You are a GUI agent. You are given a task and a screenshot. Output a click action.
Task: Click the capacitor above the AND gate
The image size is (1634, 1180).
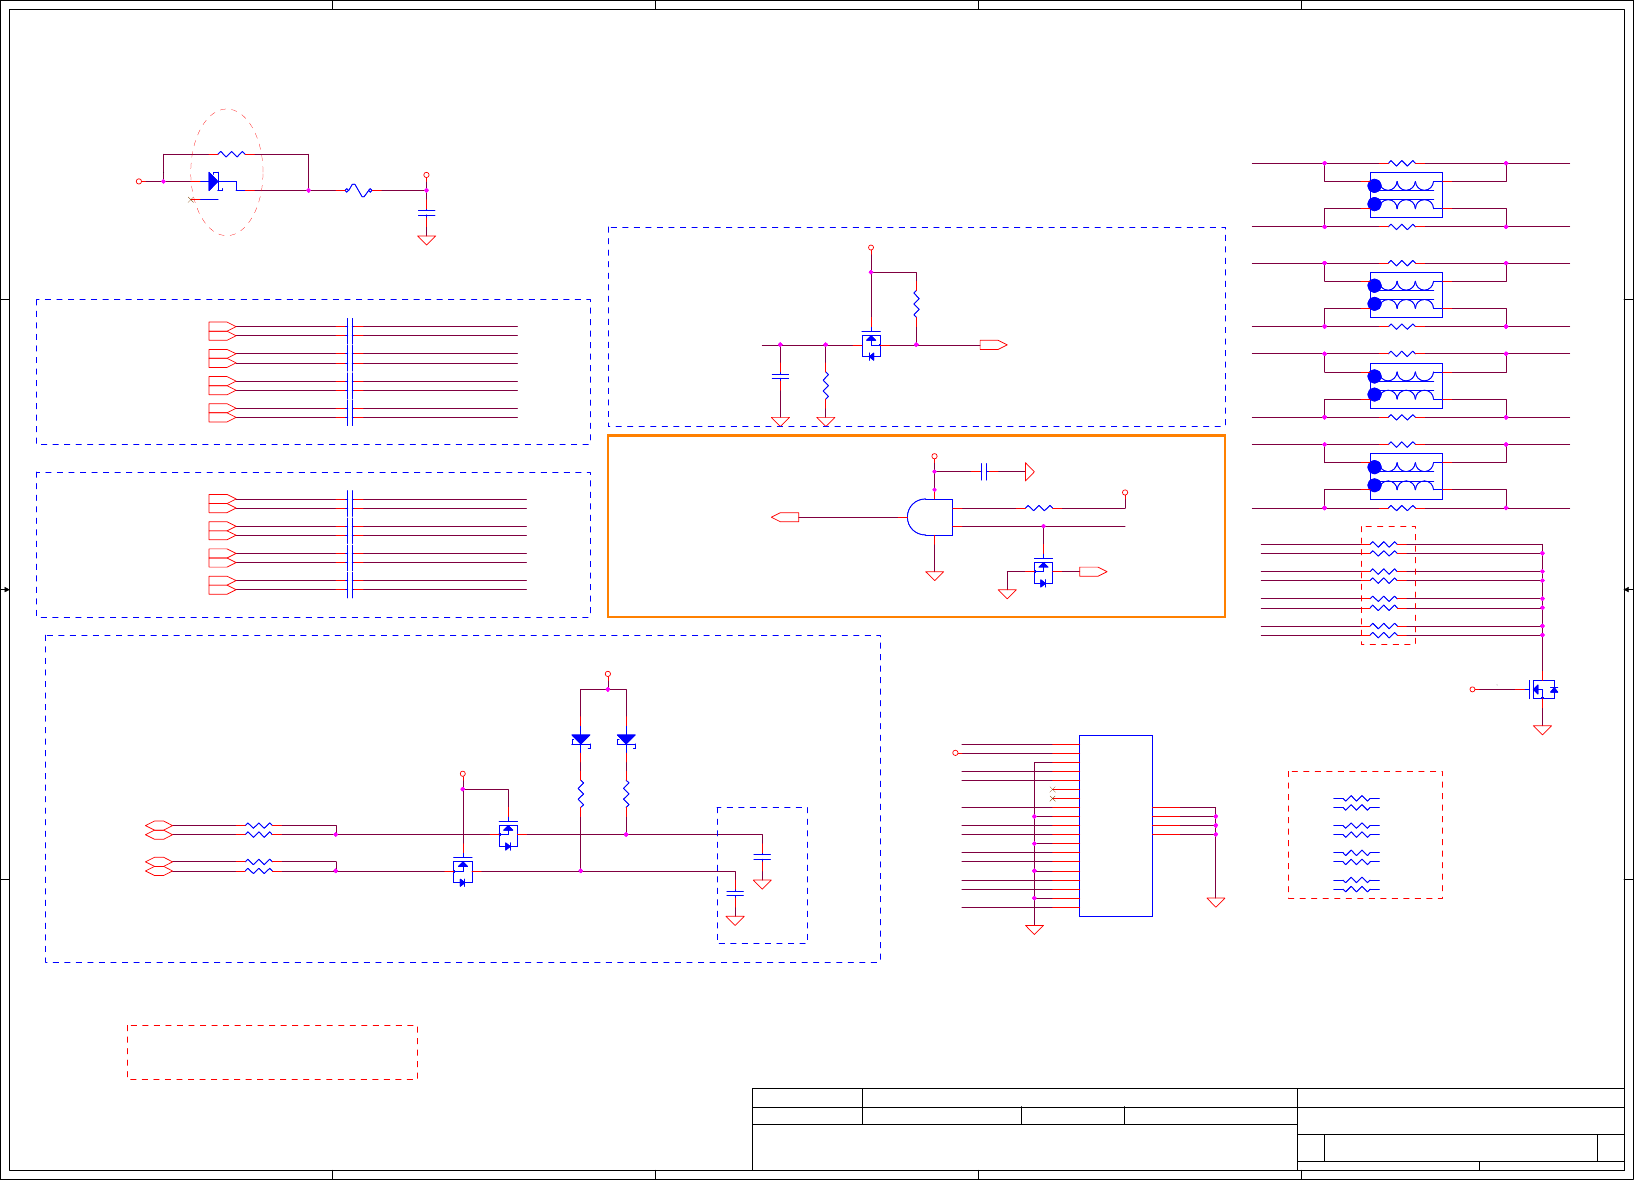985,471
